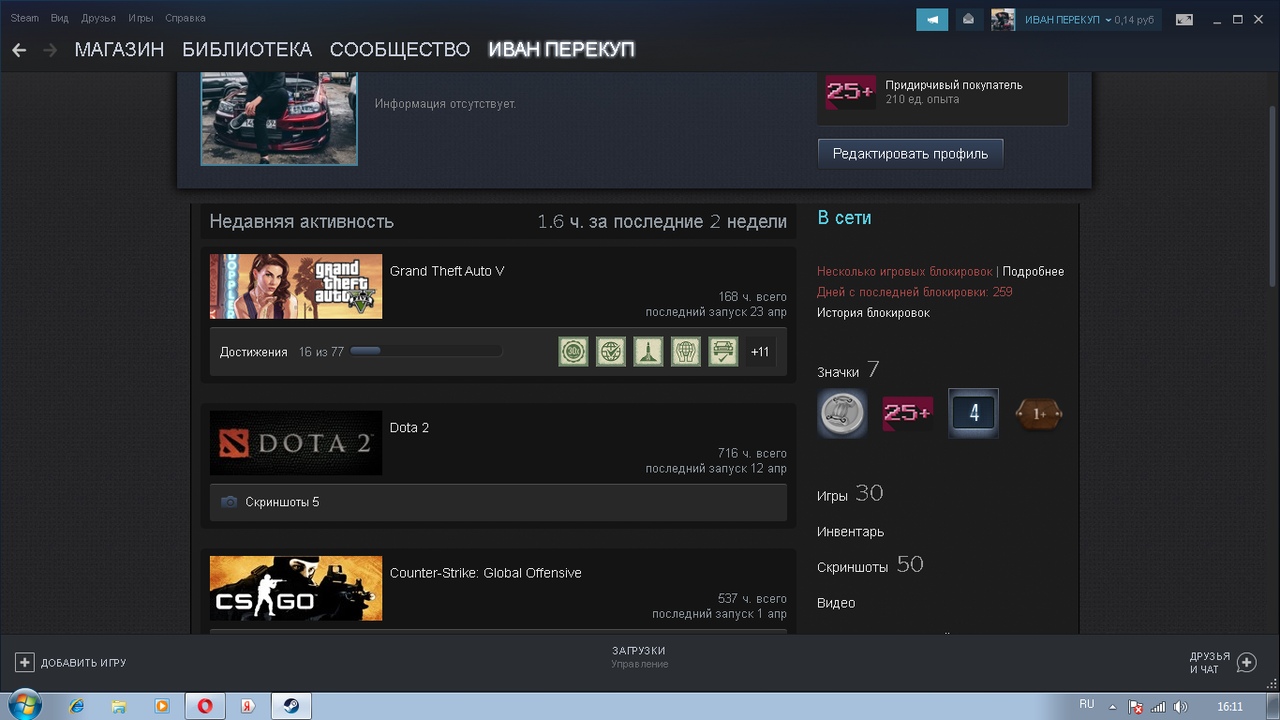Image resolution: width=1280 pixels, height=720 pixels.
Task: Open the profile avatar picture
Action: [279, 118]
